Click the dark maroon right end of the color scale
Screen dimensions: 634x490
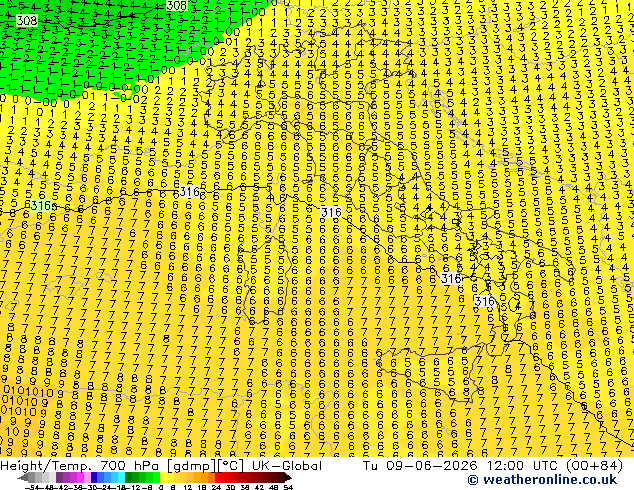288,477
